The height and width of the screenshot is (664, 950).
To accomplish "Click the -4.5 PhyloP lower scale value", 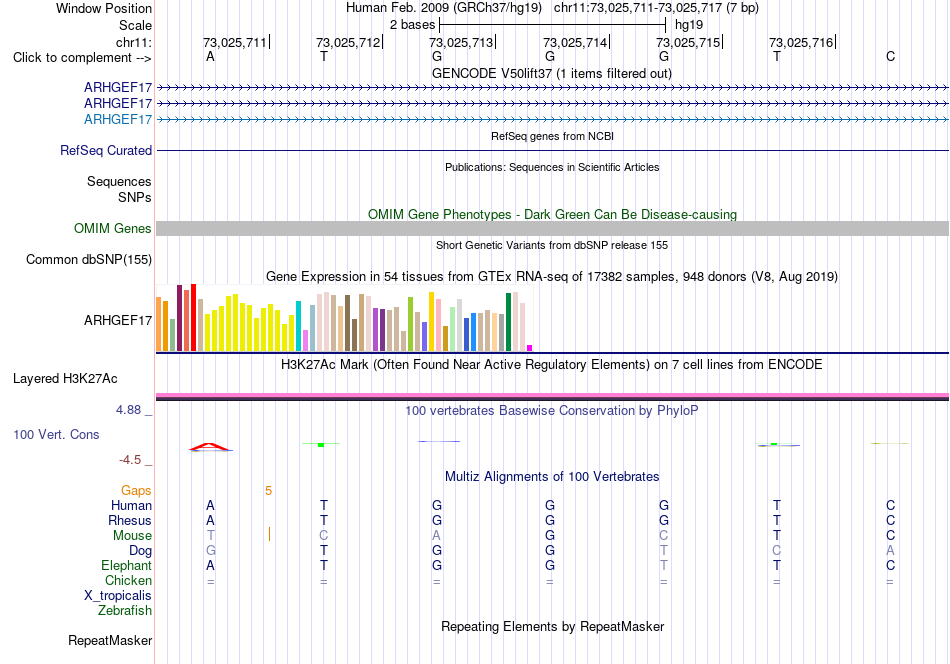I will 130,460.
